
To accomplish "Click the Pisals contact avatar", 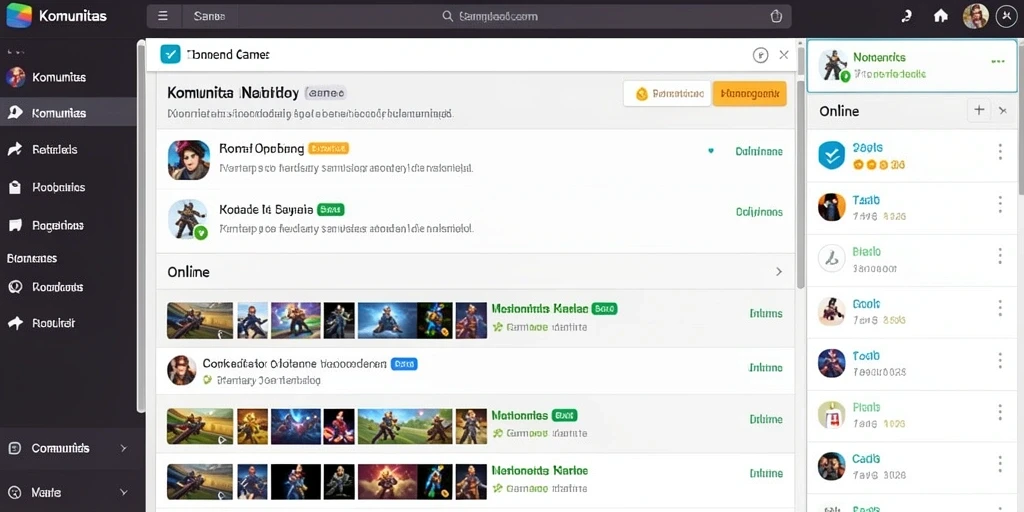I will pyautogui.click(x=832, y=415).
